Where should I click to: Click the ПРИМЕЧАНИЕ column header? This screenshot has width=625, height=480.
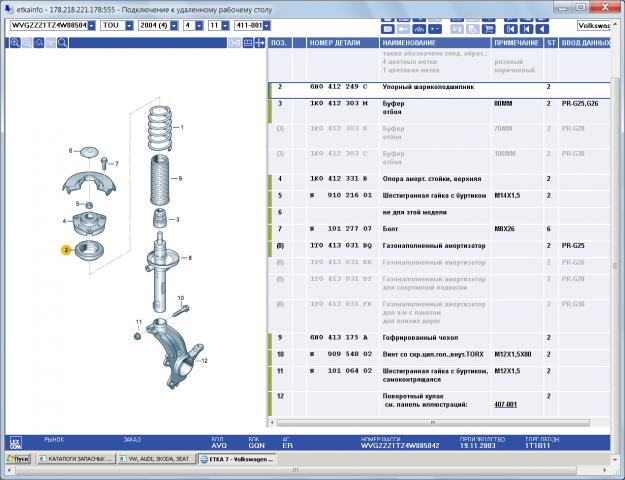(x=517, y=43)
